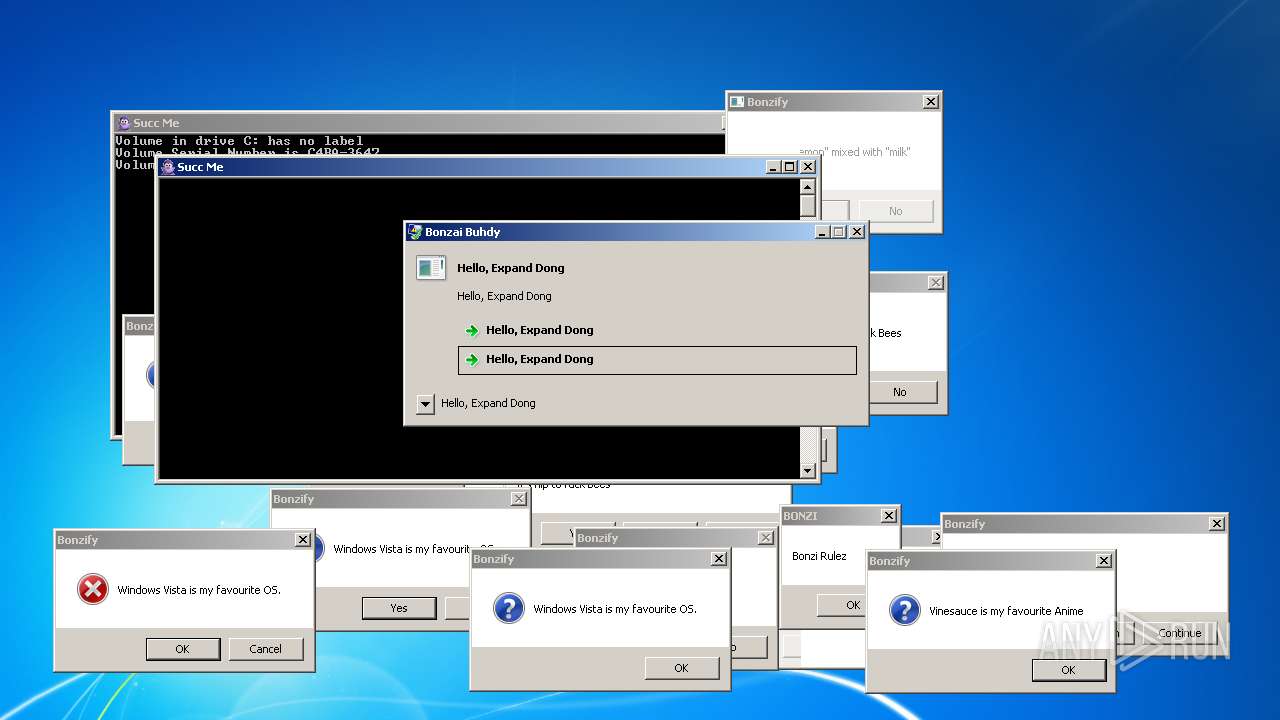Click the red error icon in Windows Vista dialog
This screenshot has width=1280, height=720.
click(92, 590)
